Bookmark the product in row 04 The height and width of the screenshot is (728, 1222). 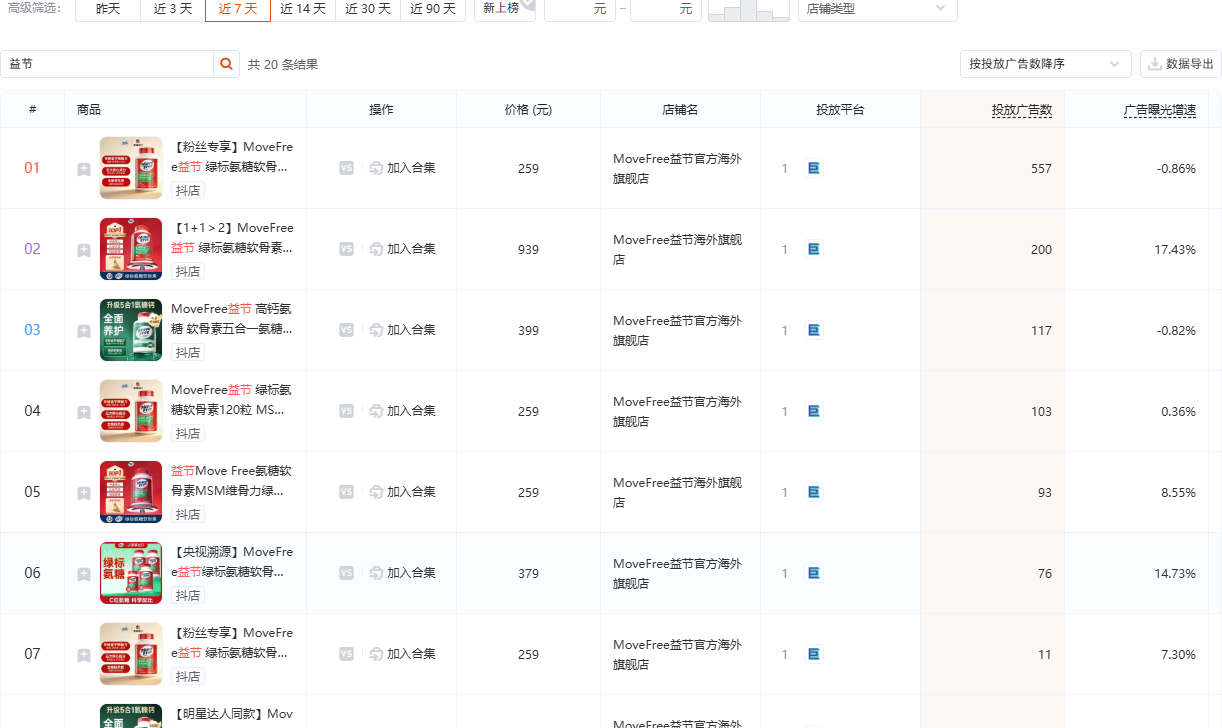click(84, 412)
